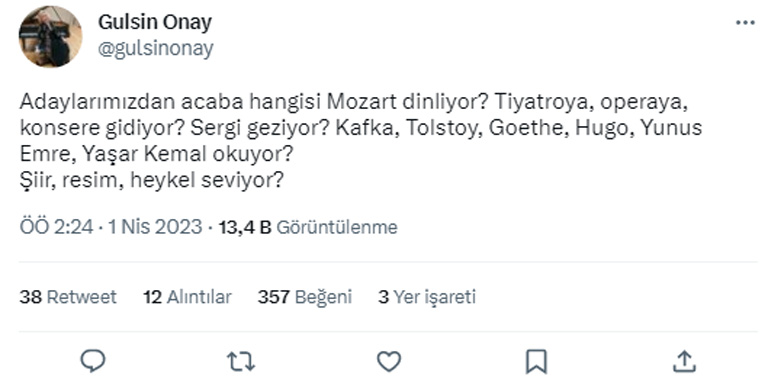The height and width of the screenshot is (386, 768).
Task: Open the share upload icon
Action: [684, 362]
